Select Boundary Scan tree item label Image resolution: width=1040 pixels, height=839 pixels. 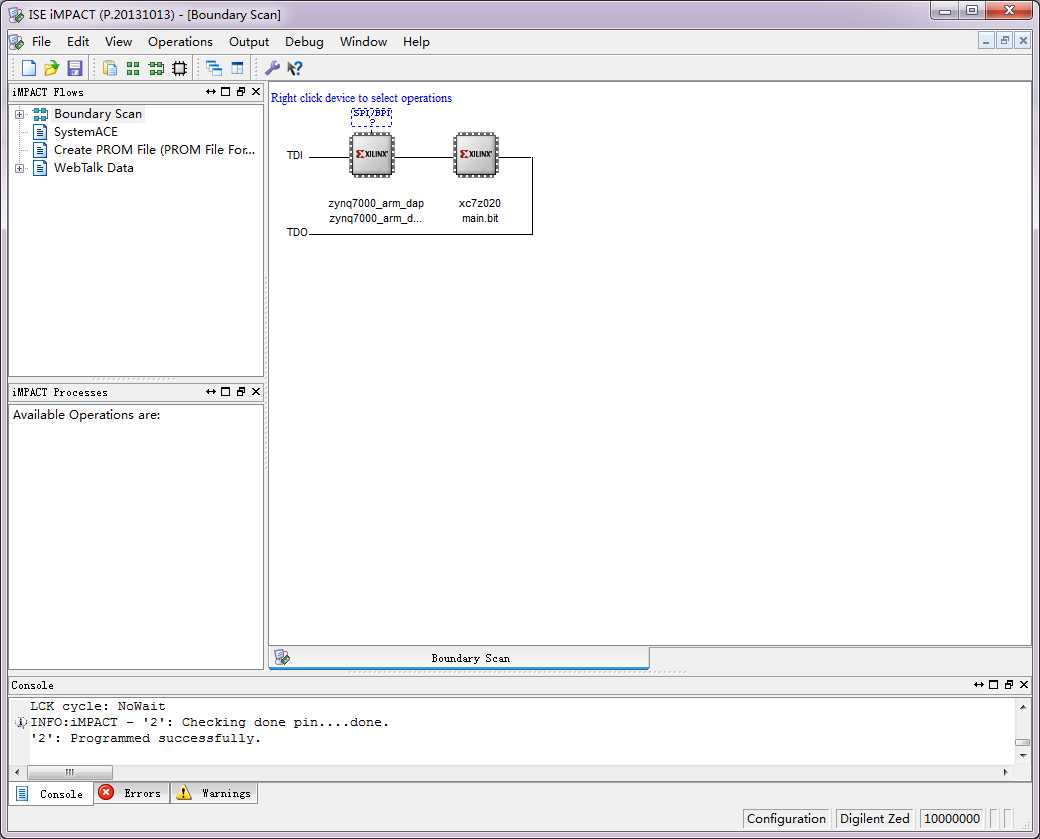98,114
